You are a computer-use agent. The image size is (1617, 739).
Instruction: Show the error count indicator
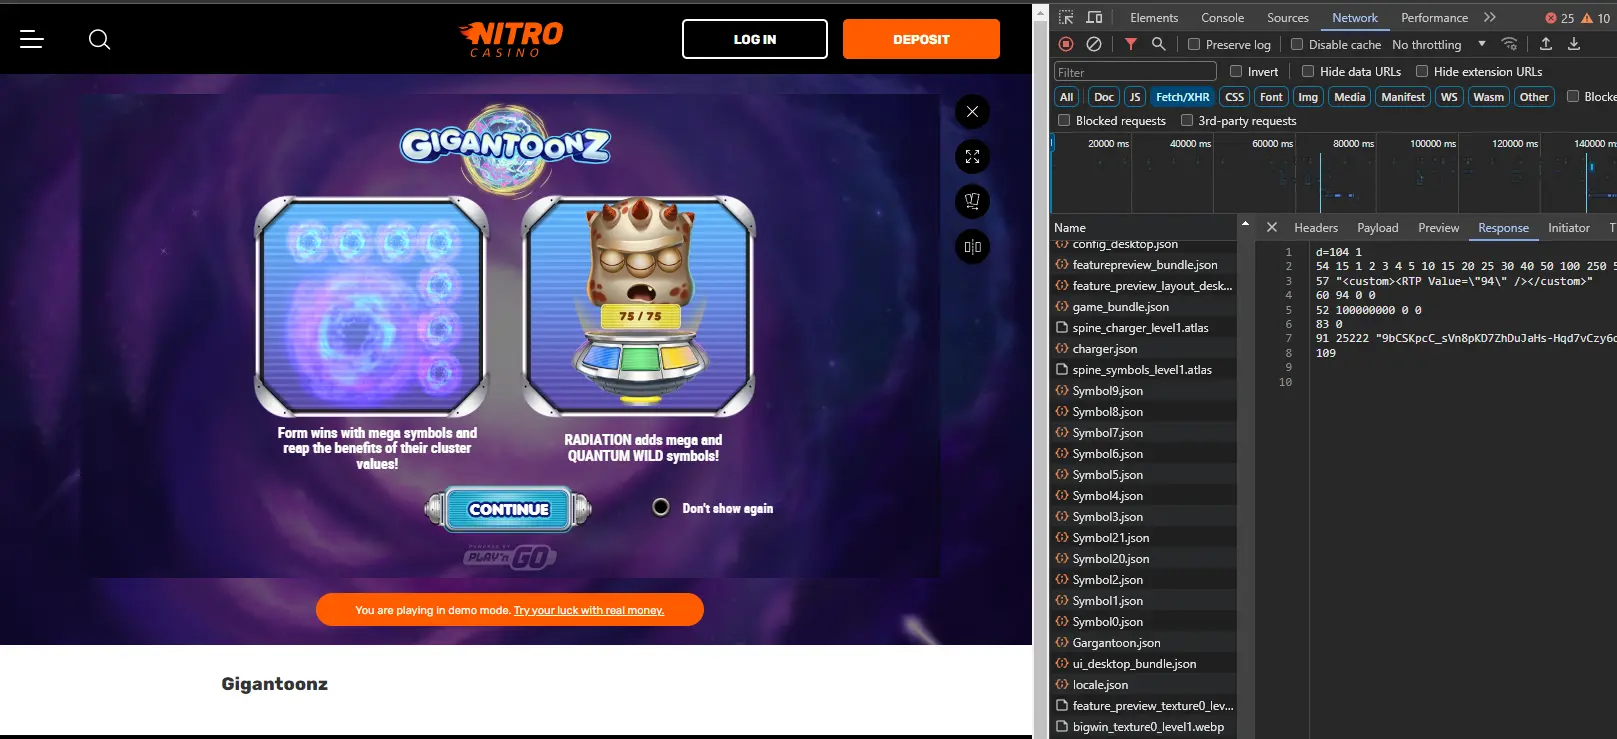[1560, 18]
